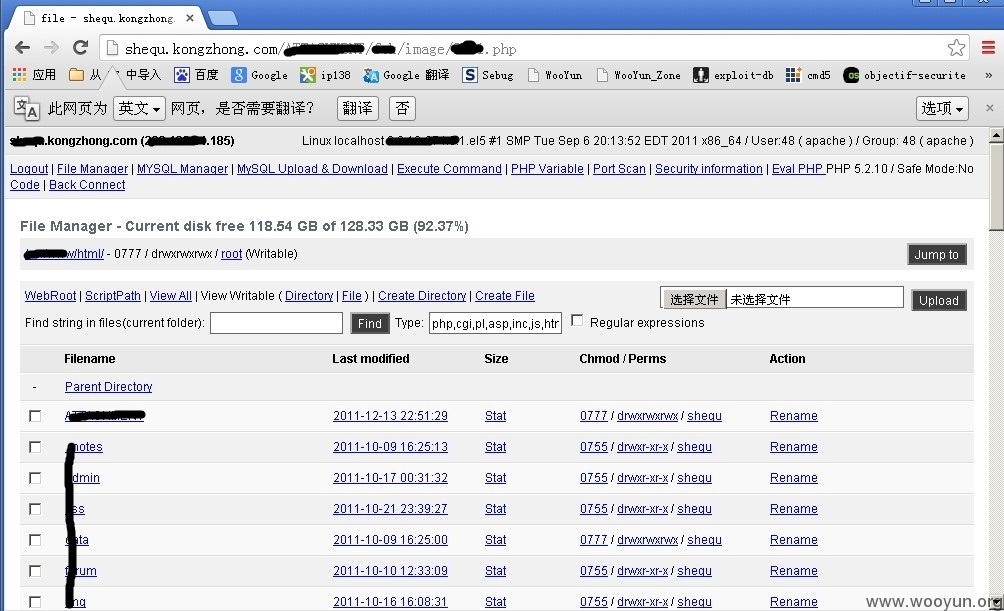Close the shequ.kongzhong browser tab
The width and height of the screenshot is (1004, 611).
tap(190, 18)
